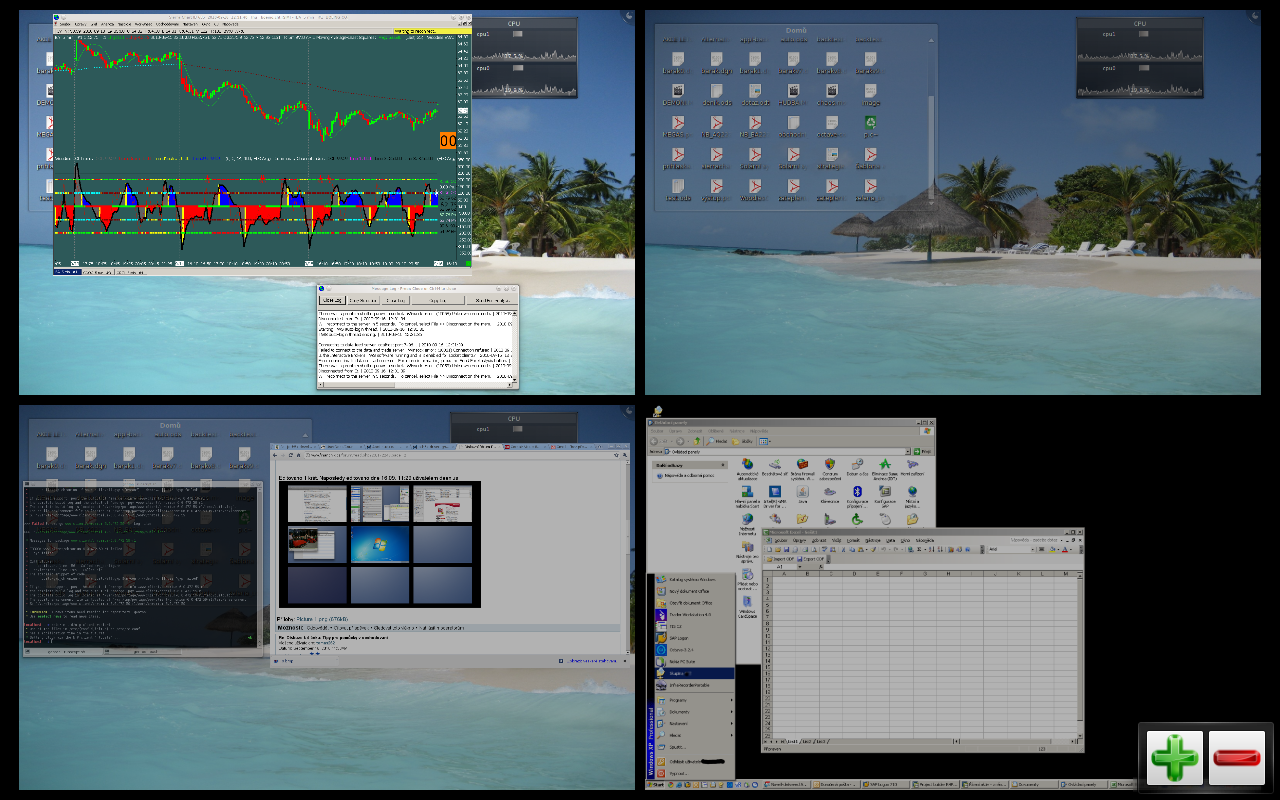This screenshot has width=1280, height=800.
Task: Click the Excel vertical scrollbar
Action: [x=1079, y=650]
